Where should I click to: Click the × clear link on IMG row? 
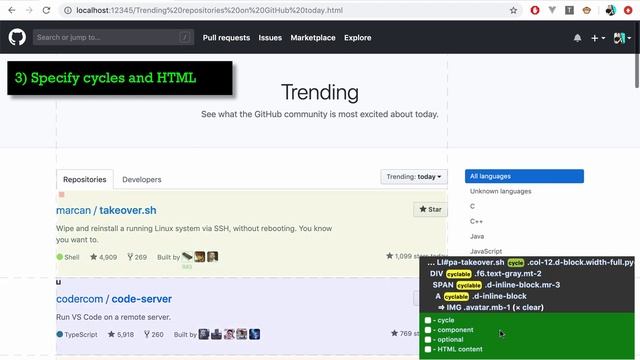pyautogui.click(x=529, y=307)
